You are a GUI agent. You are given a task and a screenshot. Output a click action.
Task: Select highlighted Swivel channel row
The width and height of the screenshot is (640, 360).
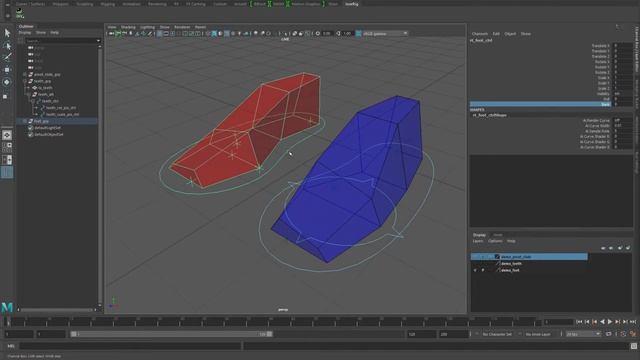(541, 104)
